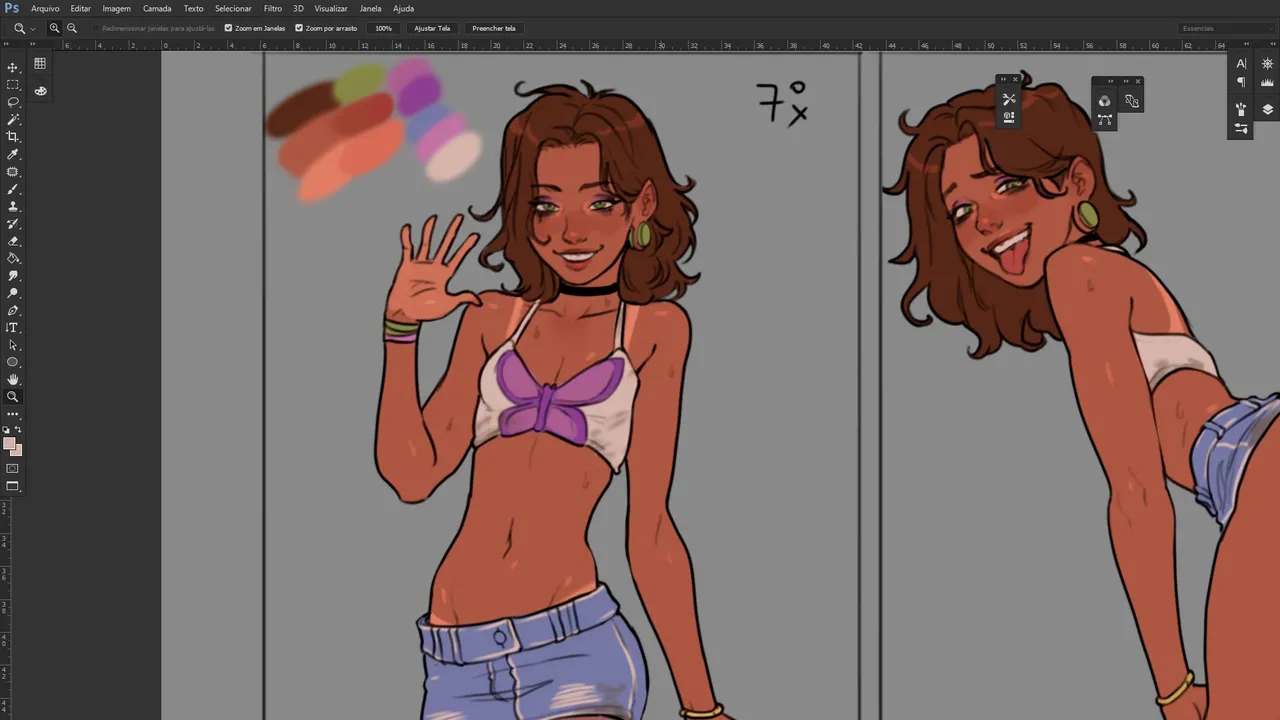Click the 'Ajustar Tela' button
The height and width of the screenshot is (720, 1280).
tap(432, 28)
